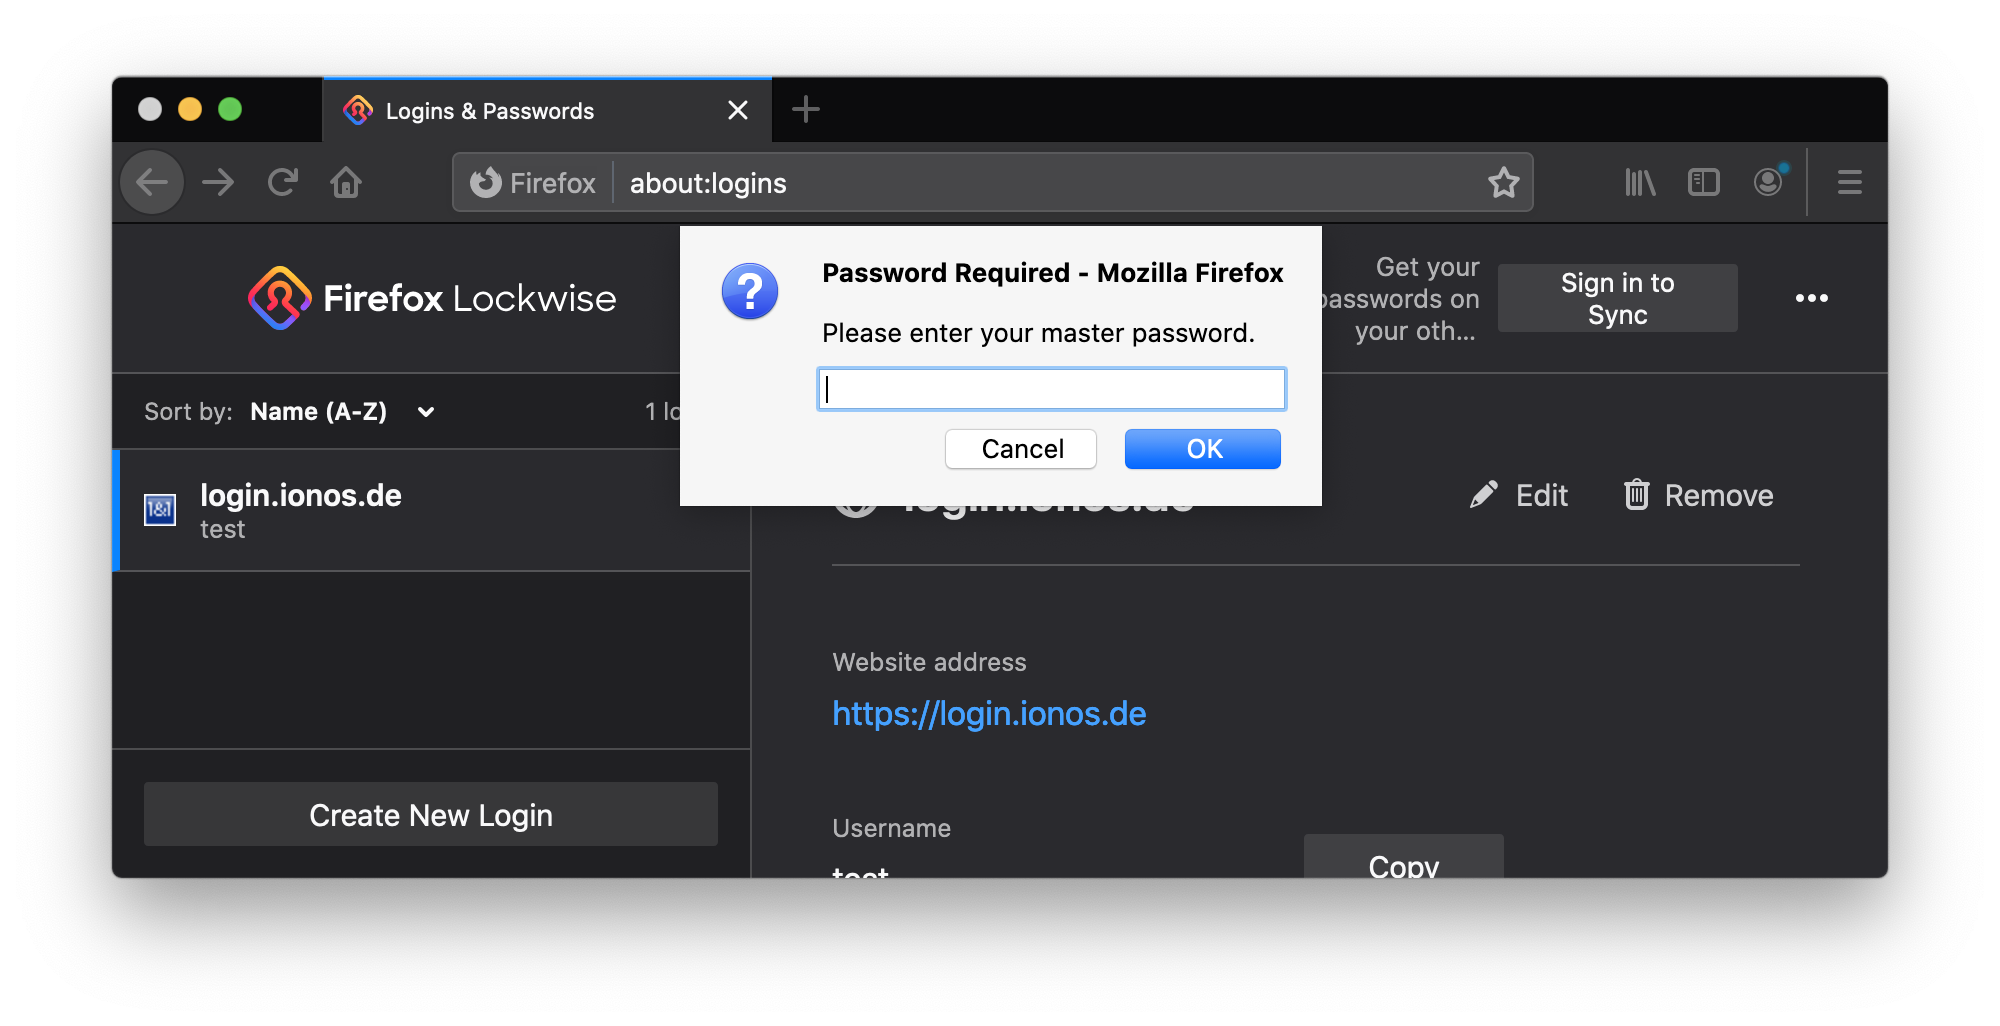Click the trash Remove icon

tap(1636, 494)
